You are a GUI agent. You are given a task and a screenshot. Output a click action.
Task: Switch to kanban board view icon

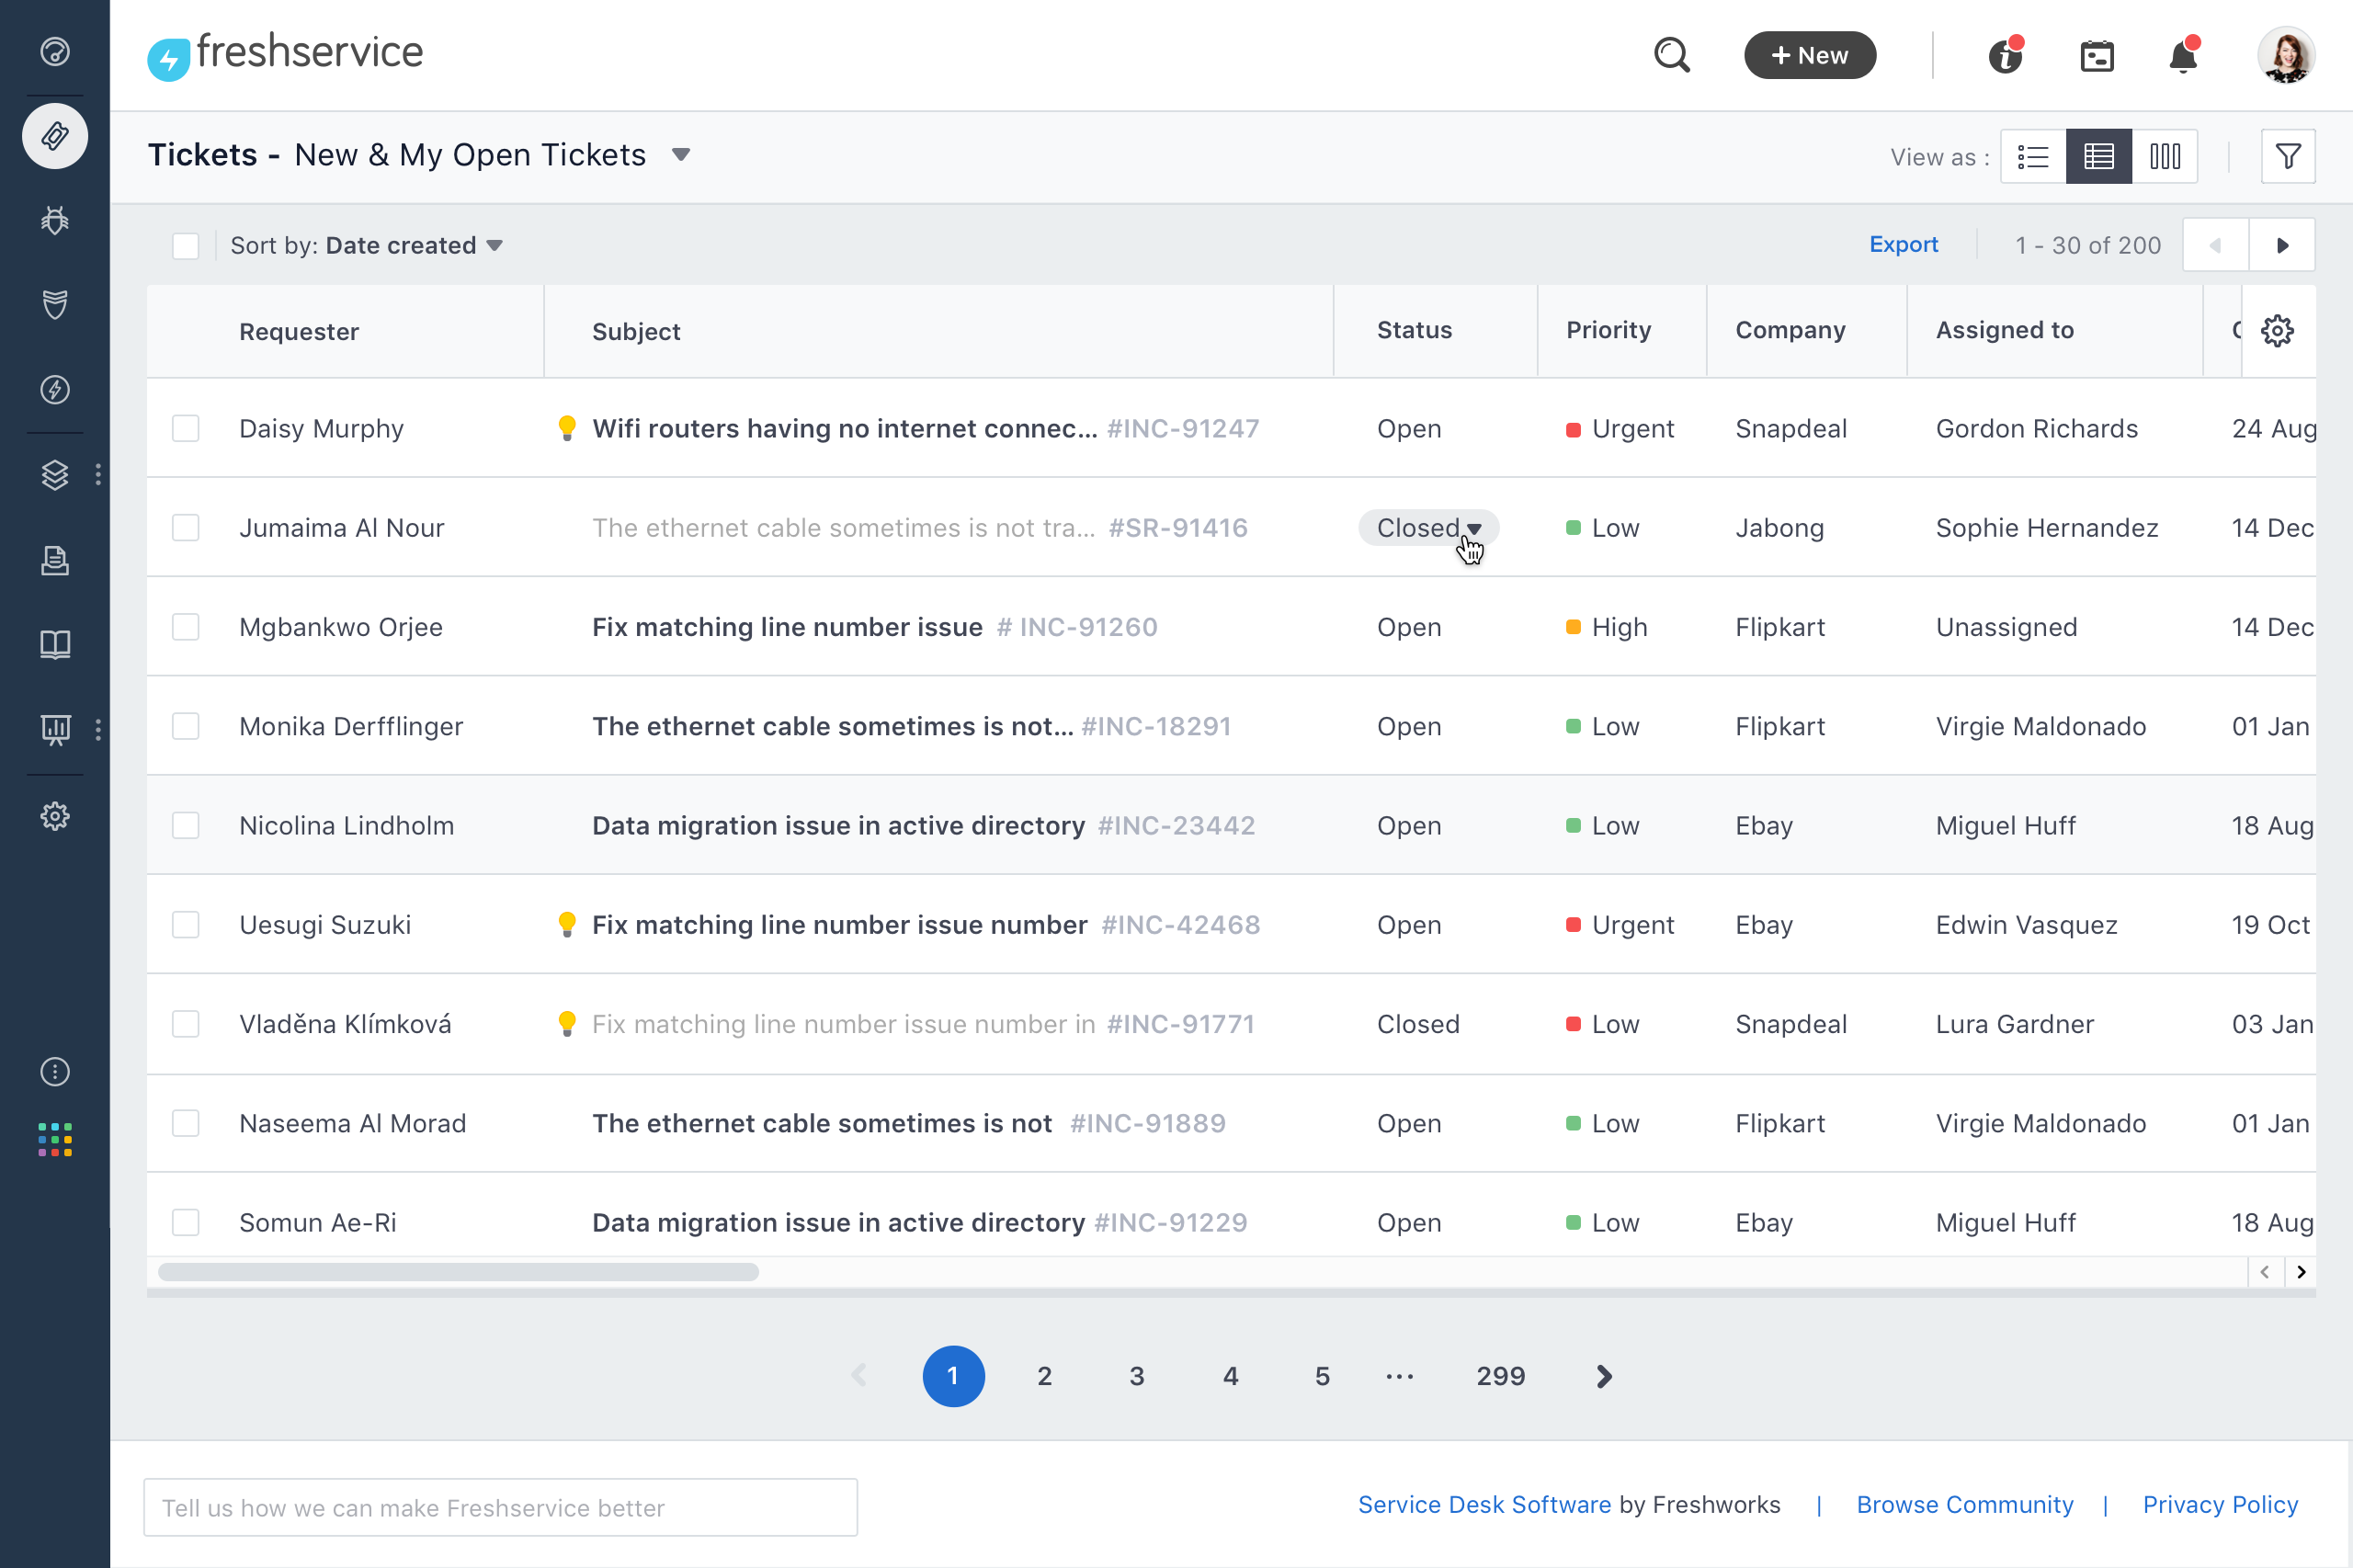(2164, 156)
